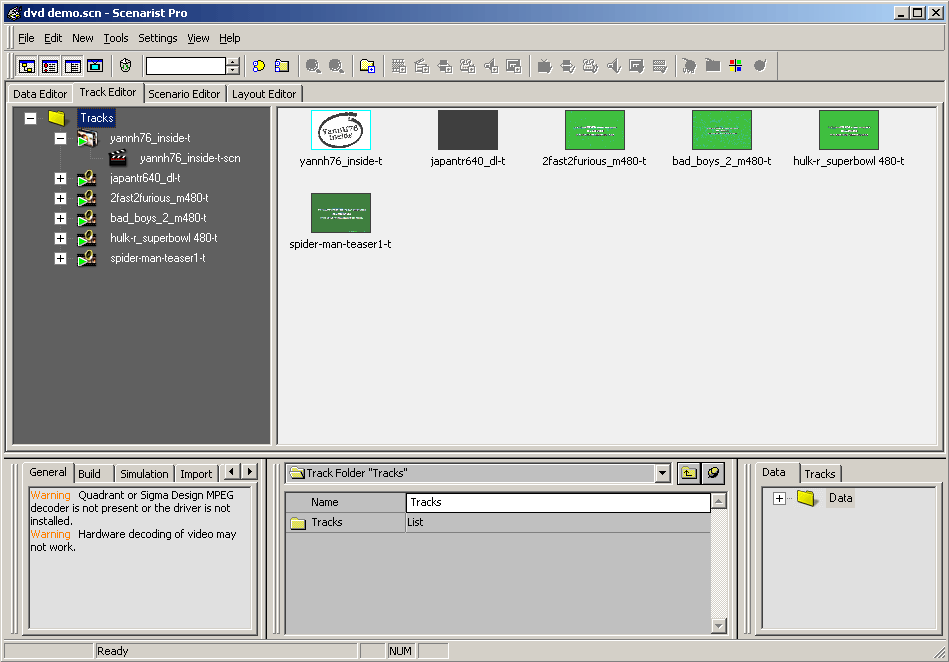Open the Edit menu

(53, 38)
